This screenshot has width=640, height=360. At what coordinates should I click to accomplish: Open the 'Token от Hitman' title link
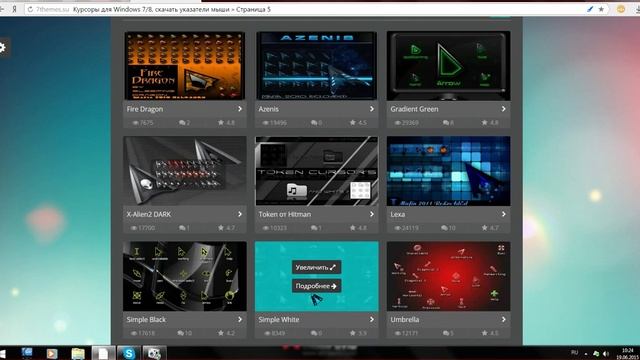point(284,214)
